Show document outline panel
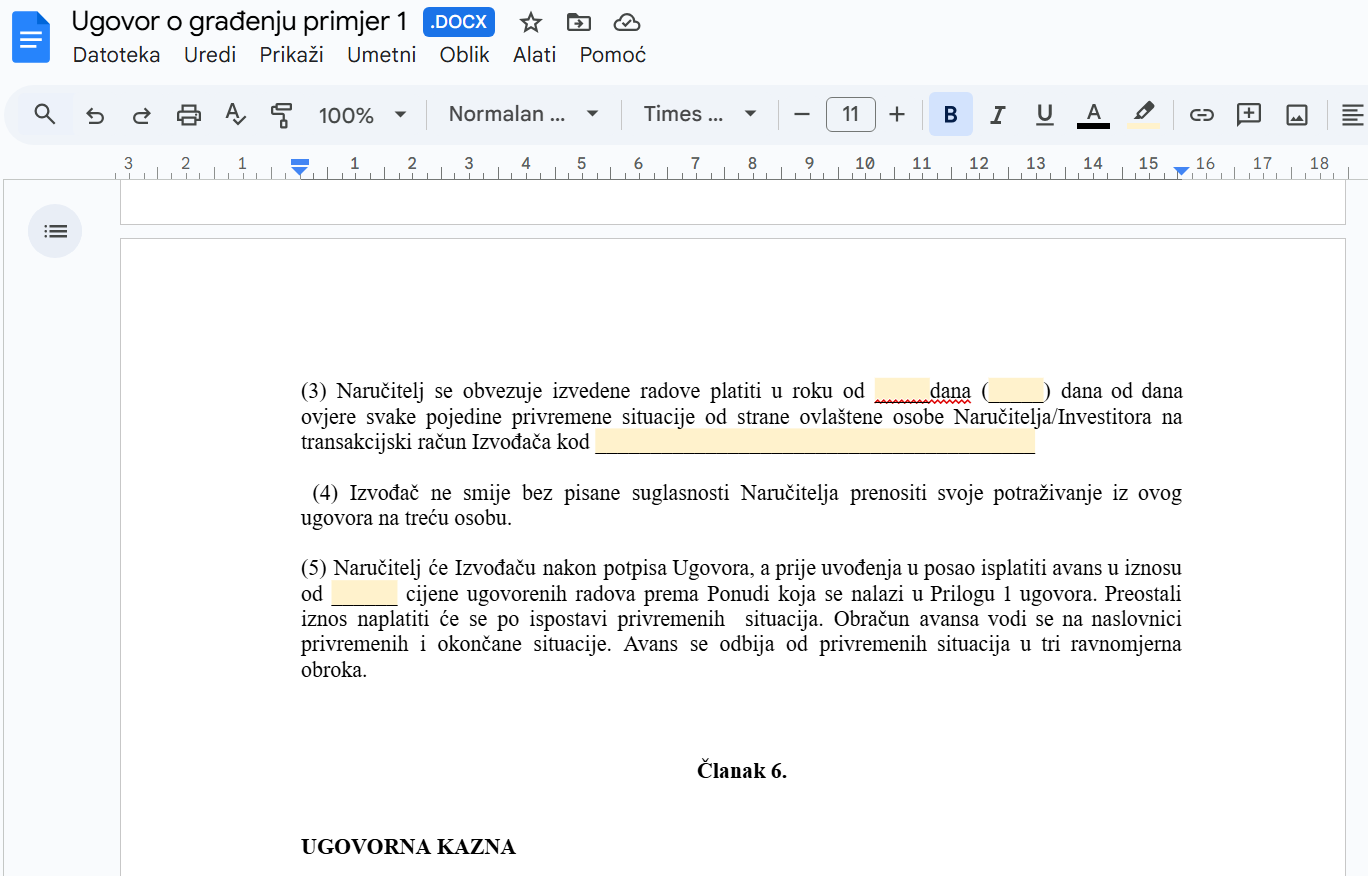Viewport: 1368px width, 876px height. tap(55, 231)
